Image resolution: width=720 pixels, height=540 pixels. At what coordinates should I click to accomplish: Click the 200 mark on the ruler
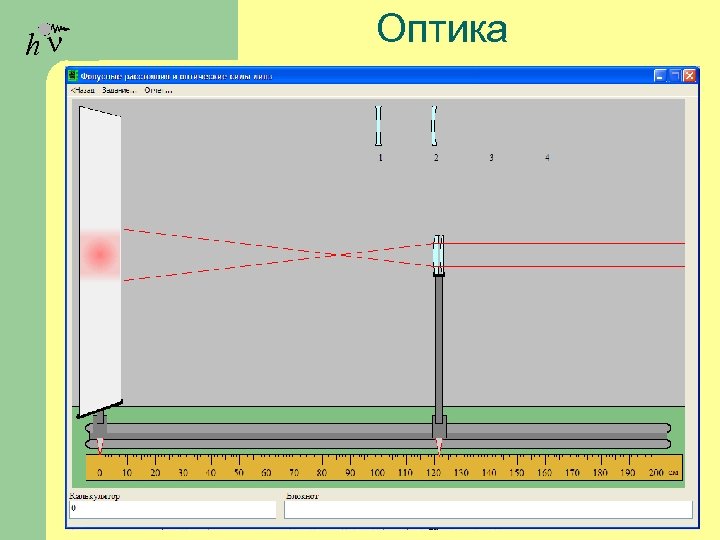point(656,472)
